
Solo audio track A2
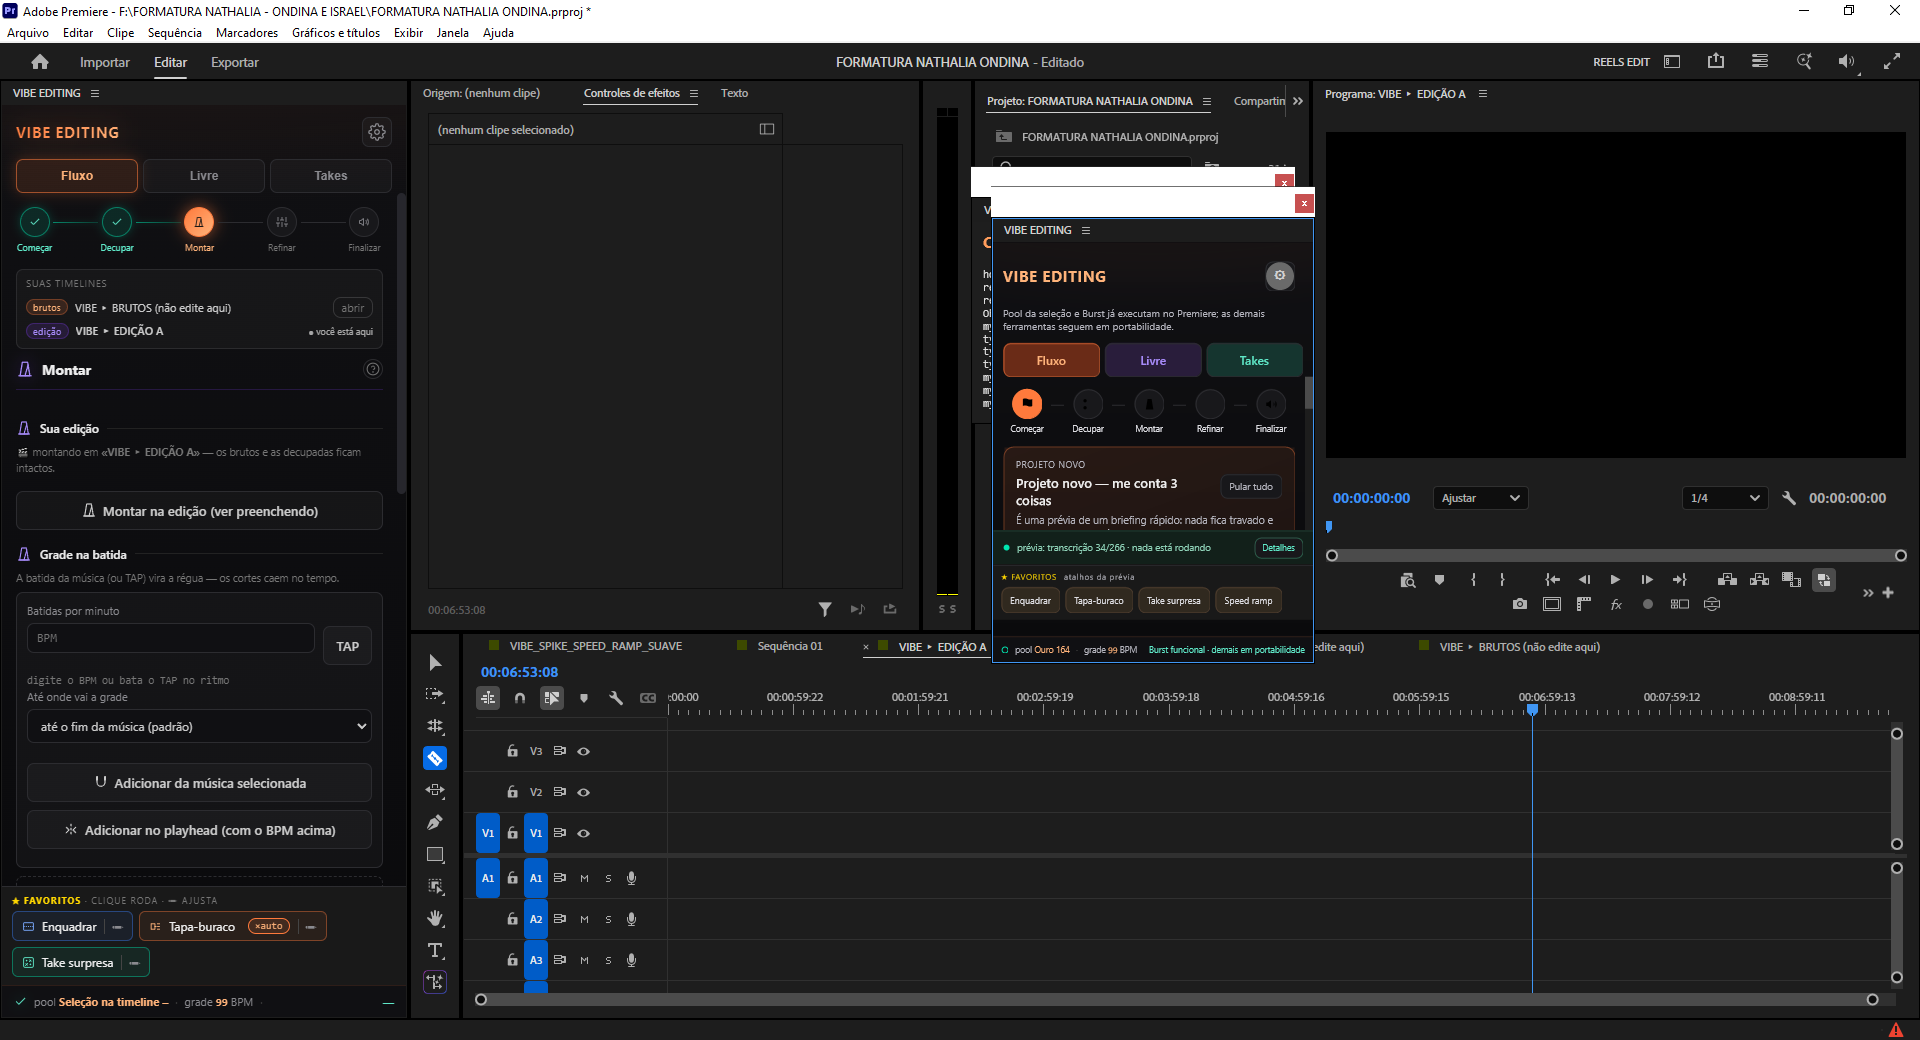click(x=608, y=919)
